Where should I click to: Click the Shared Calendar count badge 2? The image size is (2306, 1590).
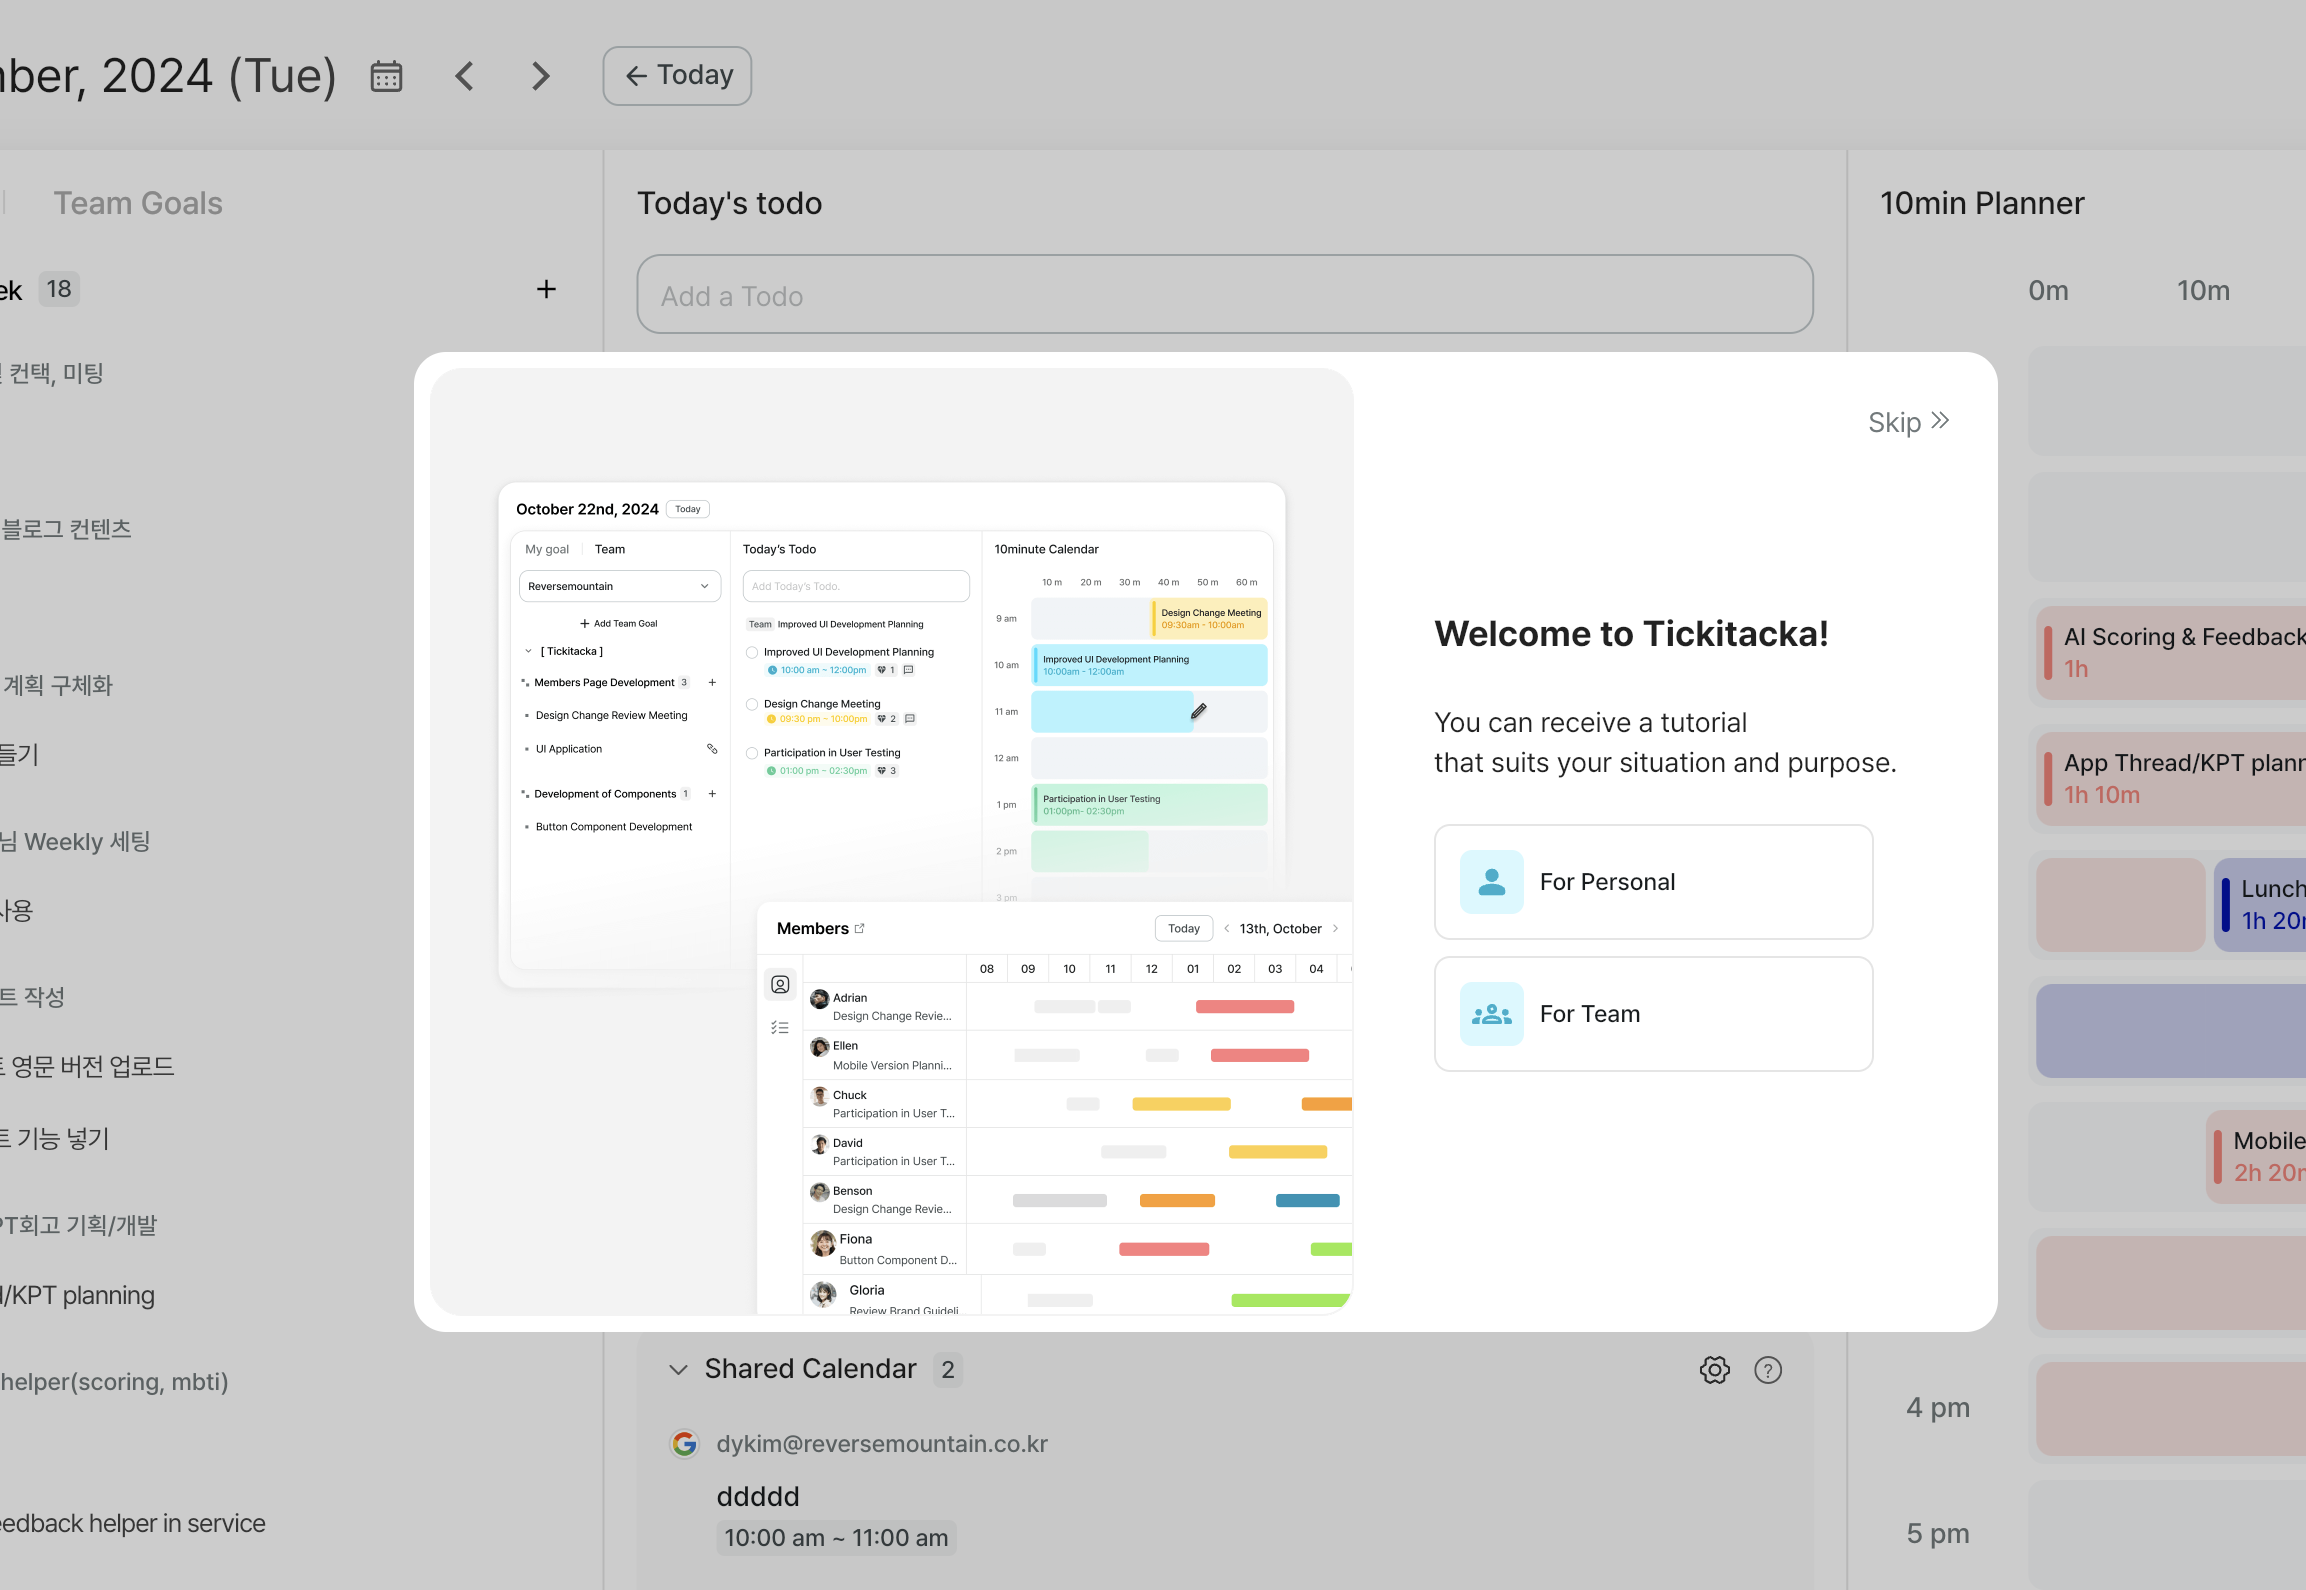click(x=947, y=1369)
